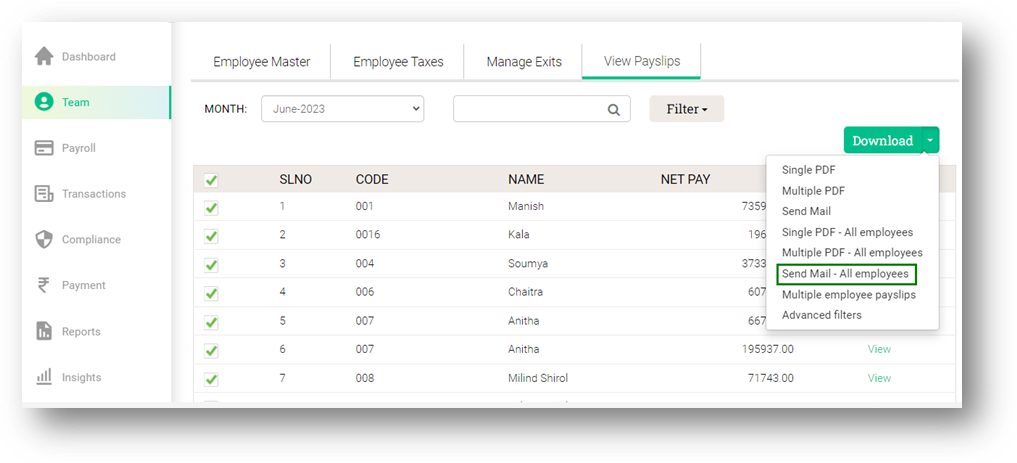Viewport: 1017px width, 463px height.
Task: Uncheck the checkbox for Manish
Action: tap(211, 208)
